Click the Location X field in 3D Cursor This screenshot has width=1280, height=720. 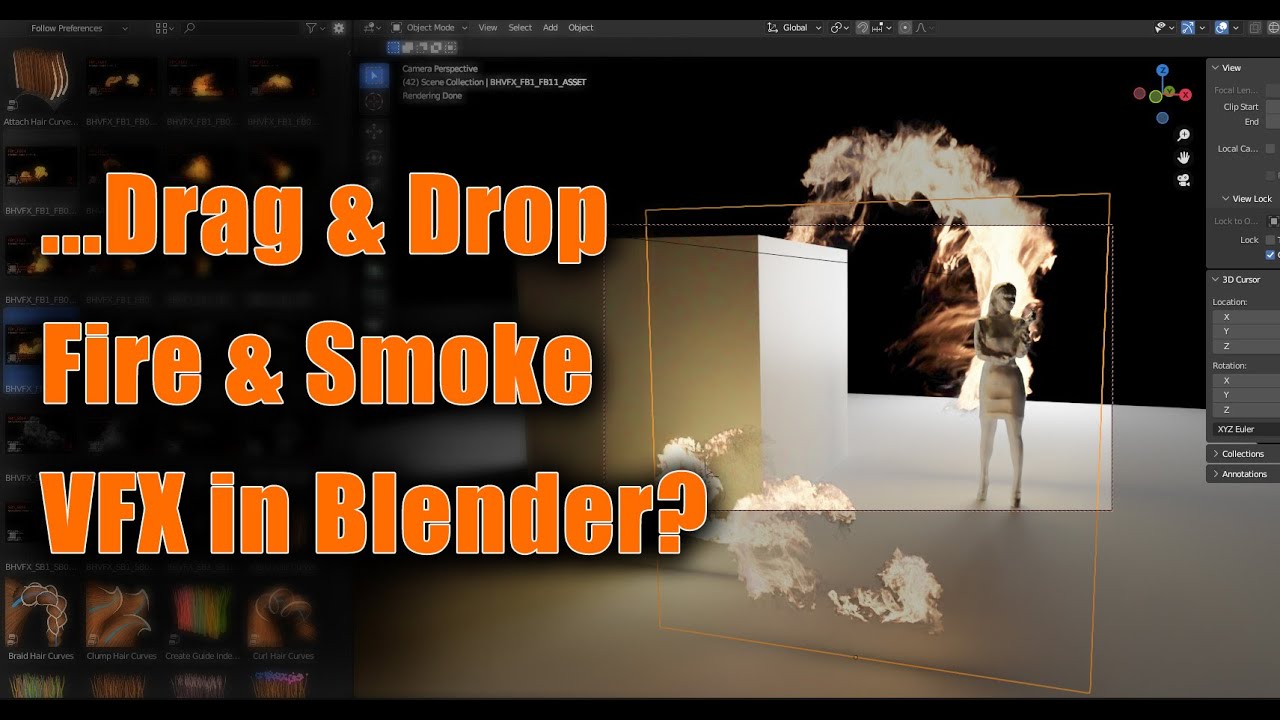click(x=1246, y=317)
